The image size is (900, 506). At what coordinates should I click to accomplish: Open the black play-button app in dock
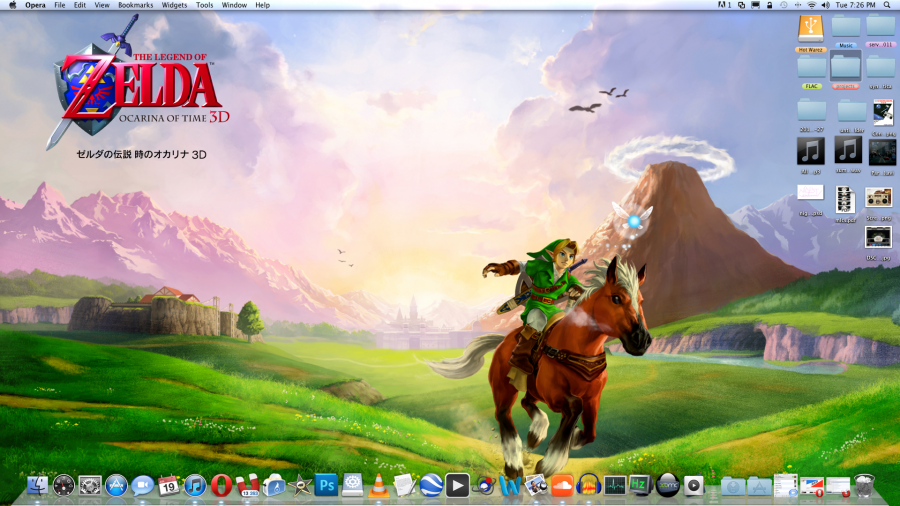[x=457, y=486]
